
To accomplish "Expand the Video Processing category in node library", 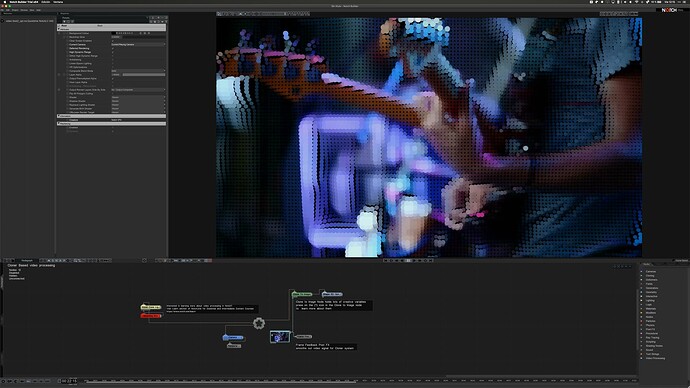I will click(641, 358).
